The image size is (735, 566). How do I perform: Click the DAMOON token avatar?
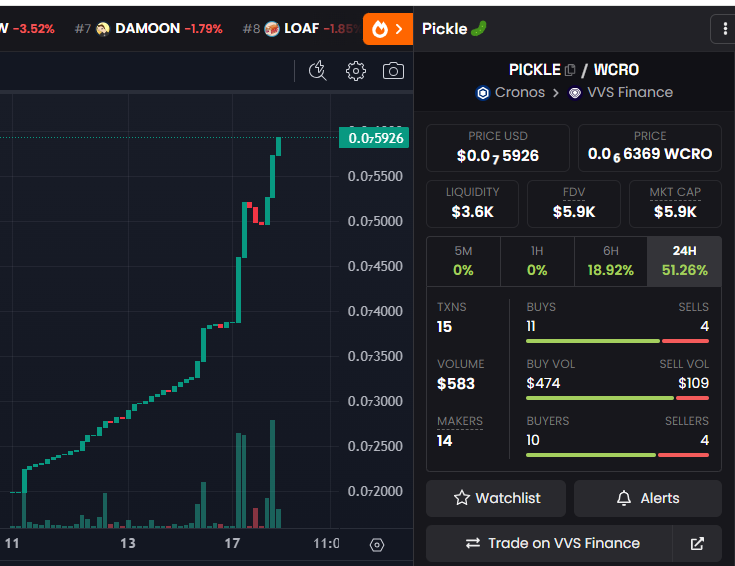tap(103, 29)
